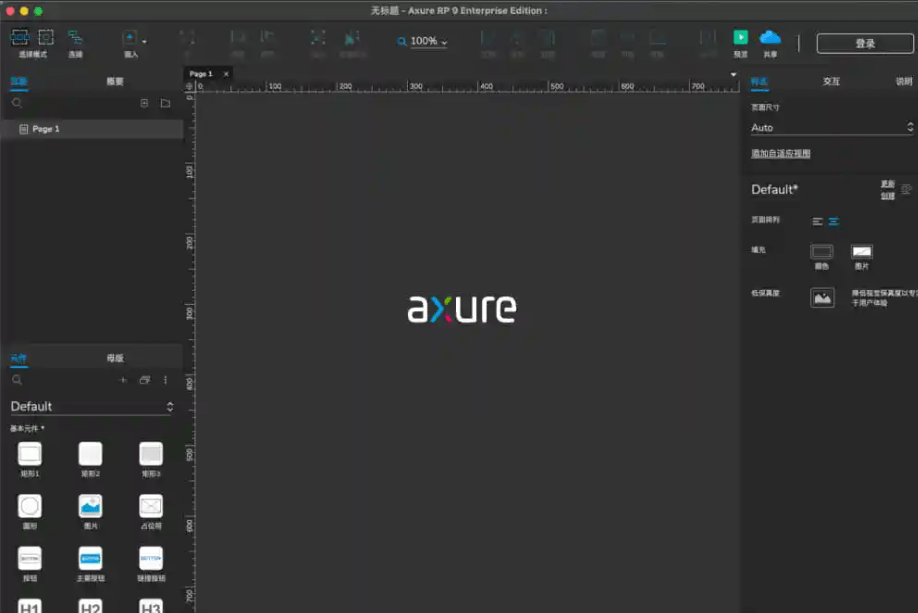Screen dimensions: 918x613
Task: Open the Default widget library dropdown
Action: tap(92, 406)
